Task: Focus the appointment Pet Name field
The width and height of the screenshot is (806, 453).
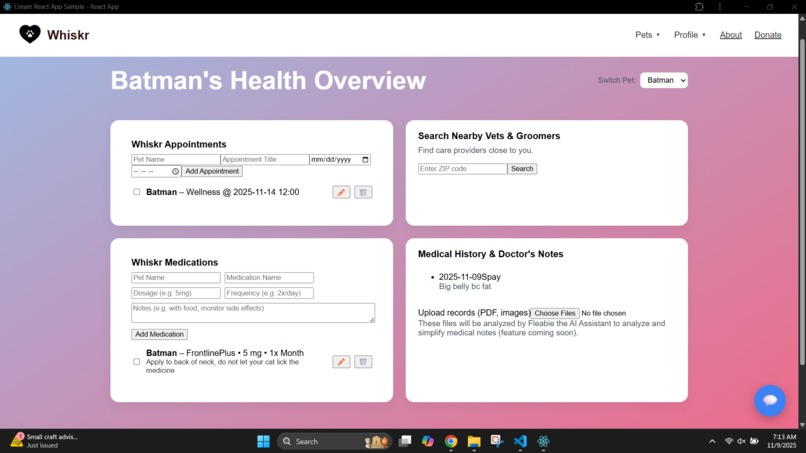Action: [175, 159]
